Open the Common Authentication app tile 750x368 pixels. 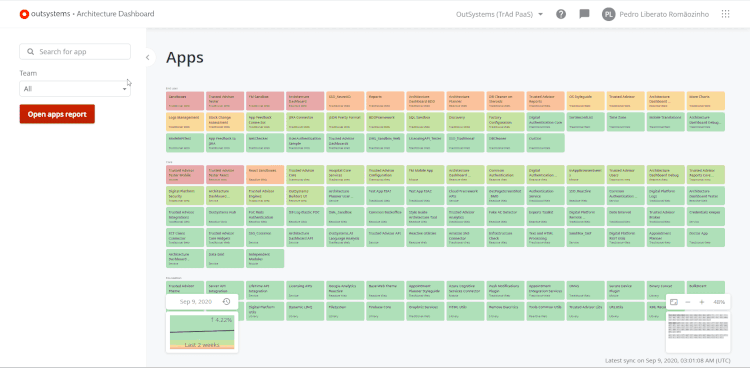506,175
